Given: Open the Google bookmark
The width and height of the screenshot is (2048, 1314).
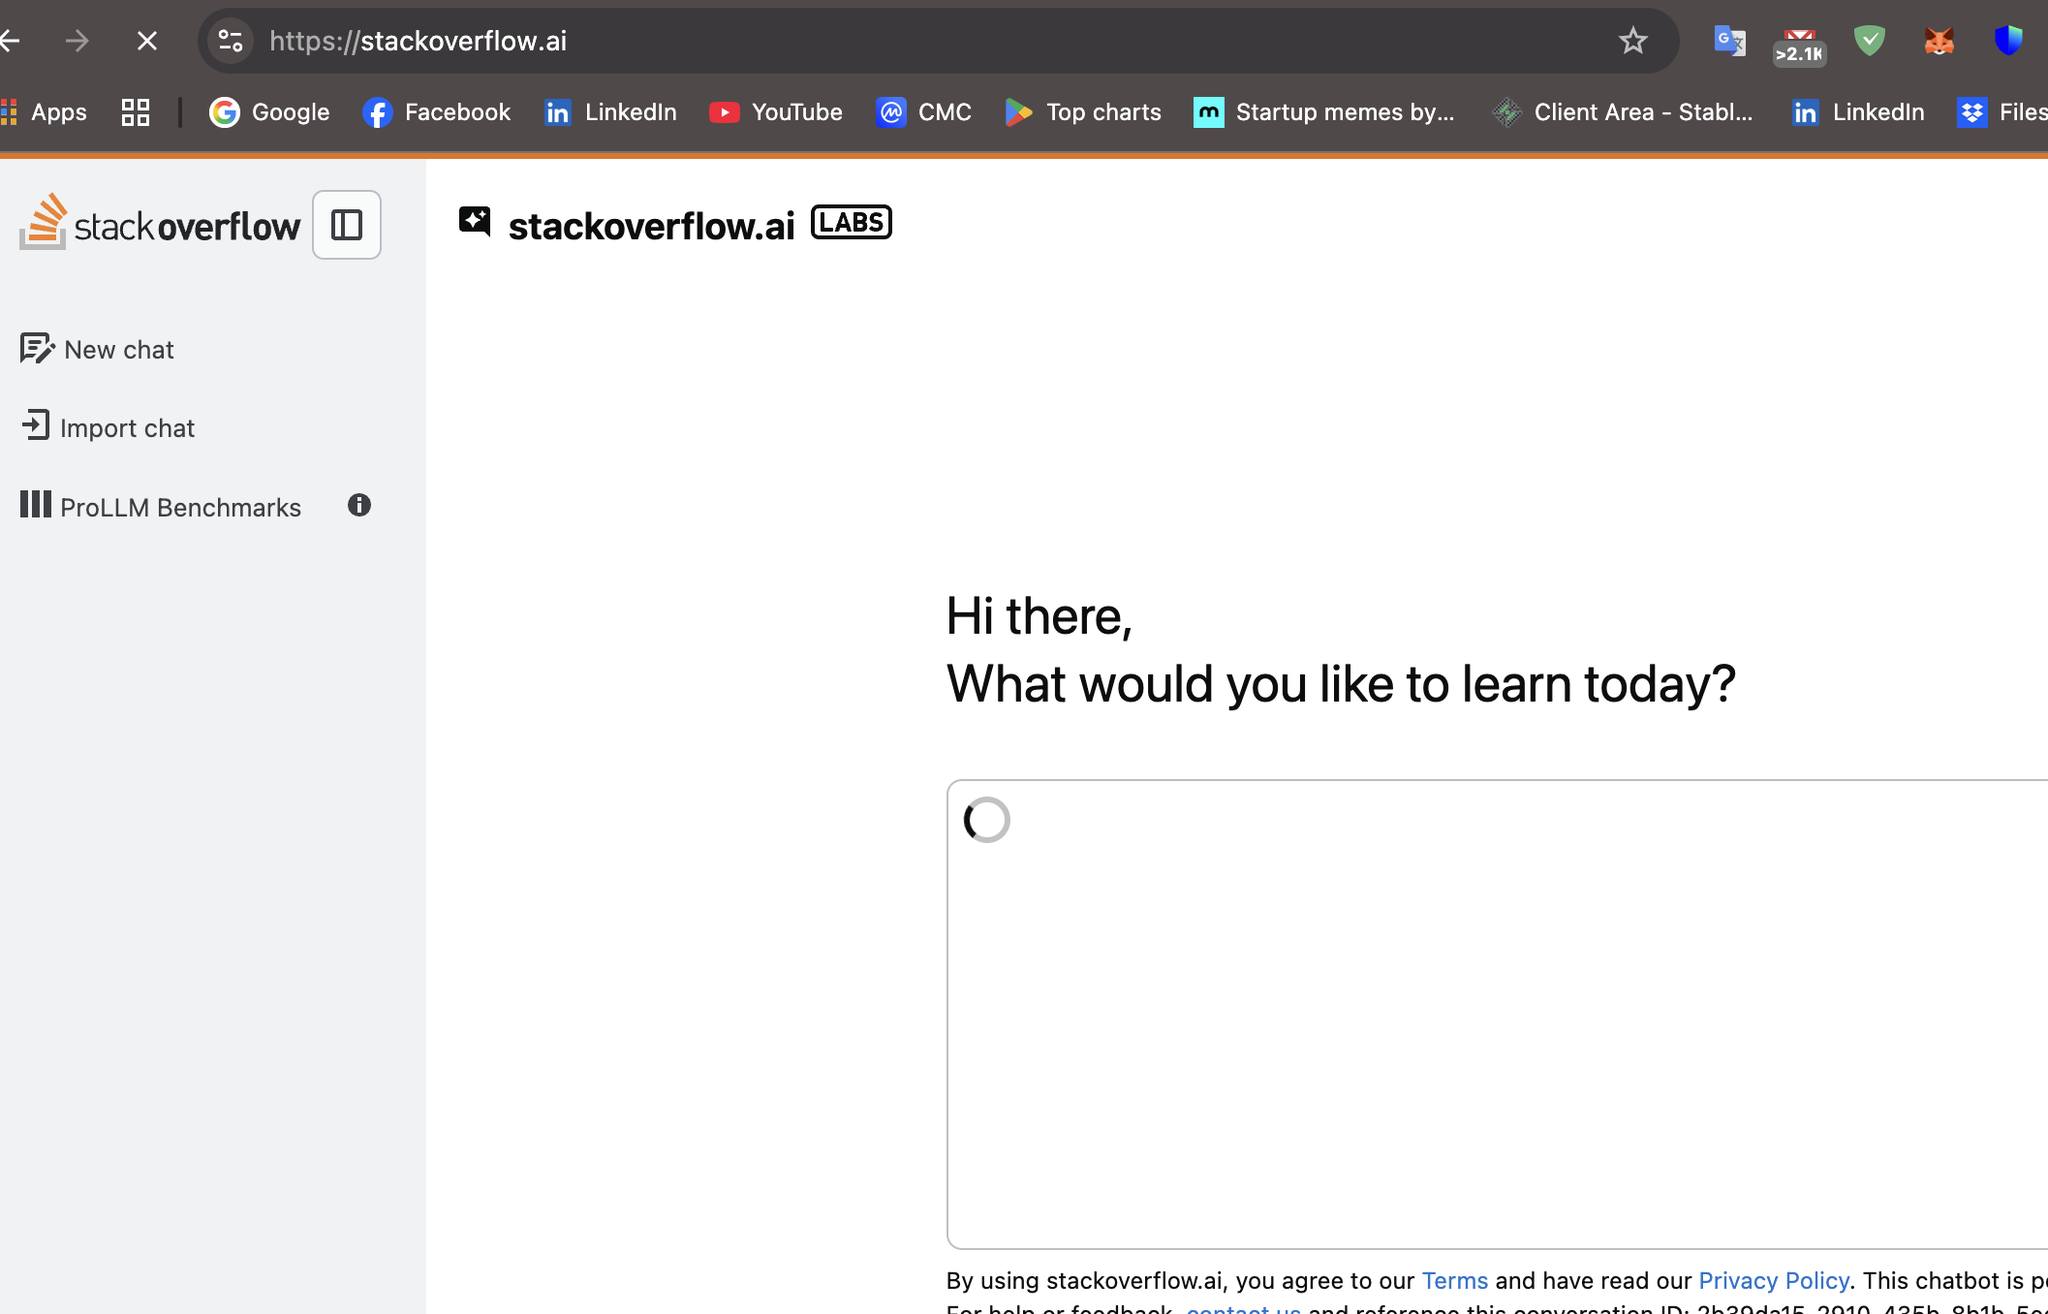Looking at the screenshot, I should [269, 112].
